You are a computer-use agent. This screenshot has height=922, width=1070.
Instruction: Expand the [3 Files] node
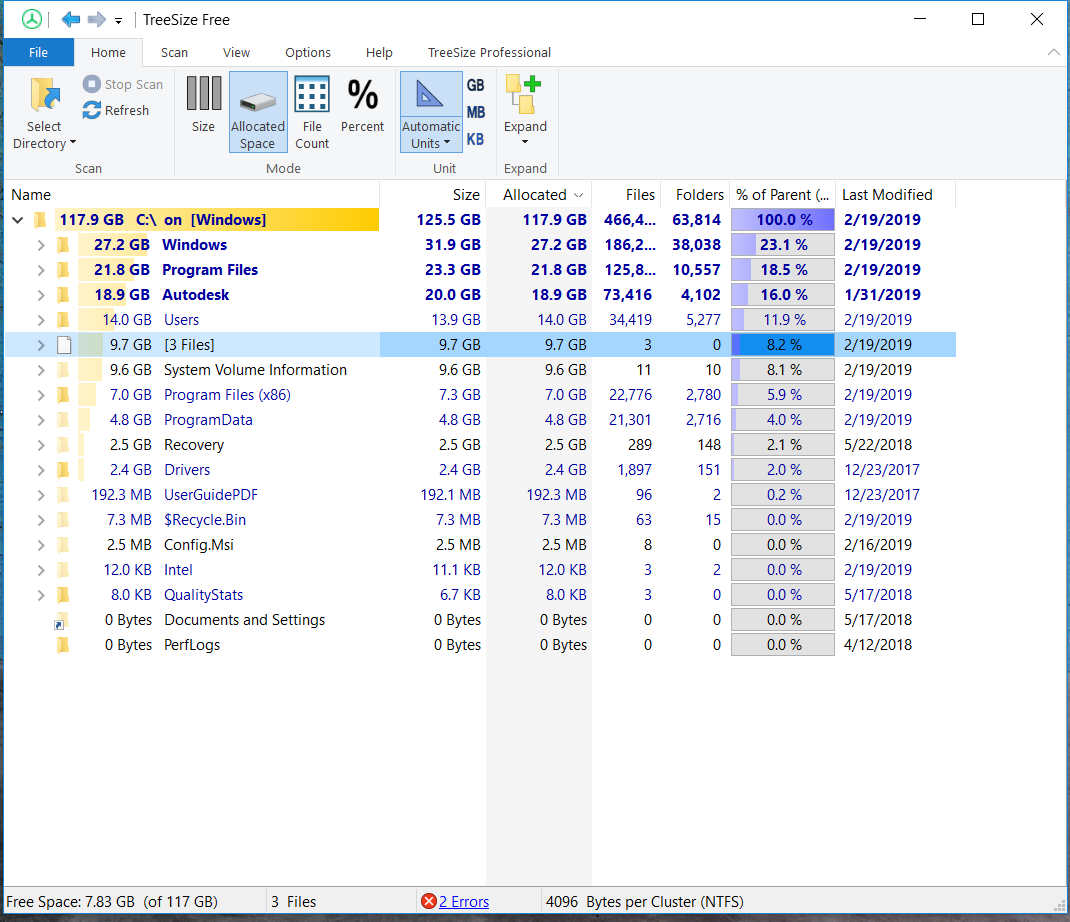point(41,345)
